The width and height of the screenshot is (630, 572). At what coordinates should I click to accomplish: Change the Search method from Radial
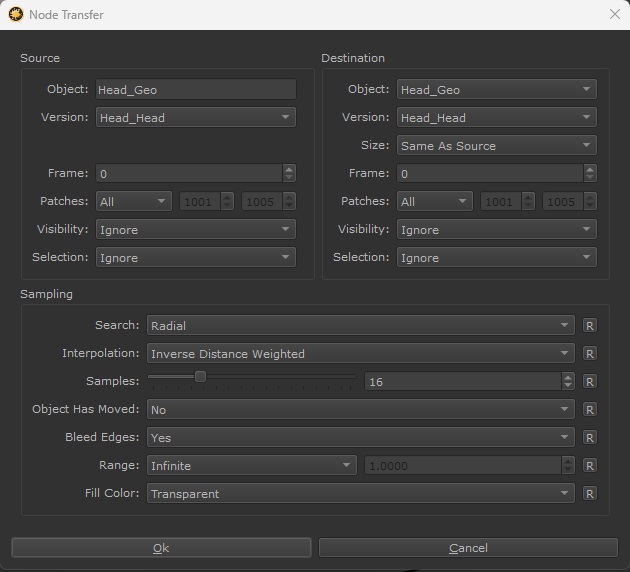click(x=361, y=326)
